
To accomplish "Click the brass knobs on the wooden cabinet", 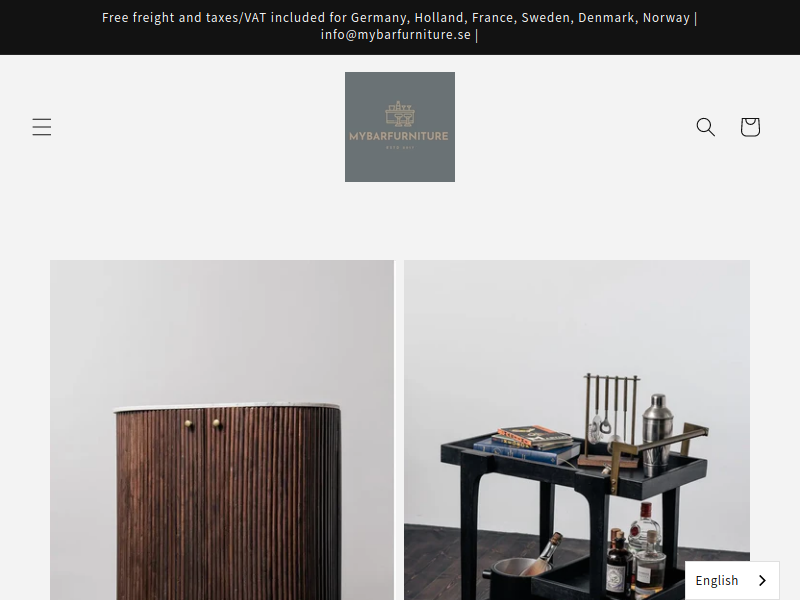I will (x=203, y=423).
